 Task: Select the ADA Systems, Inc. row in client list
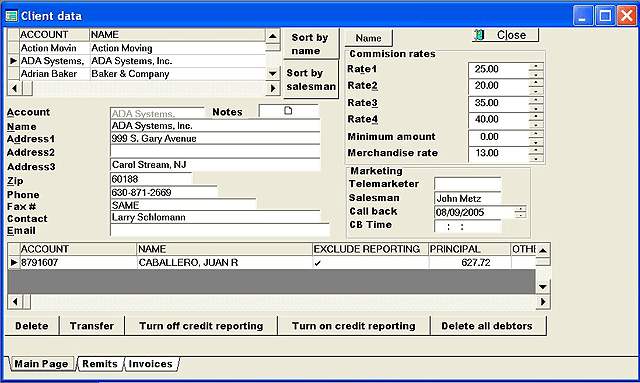click(137, 61)
